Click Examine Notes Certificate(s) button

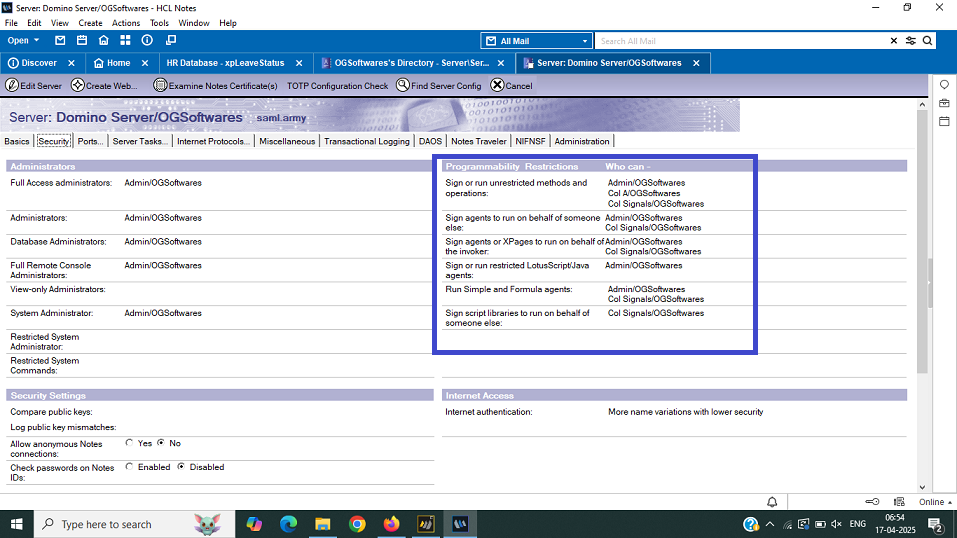215,85
